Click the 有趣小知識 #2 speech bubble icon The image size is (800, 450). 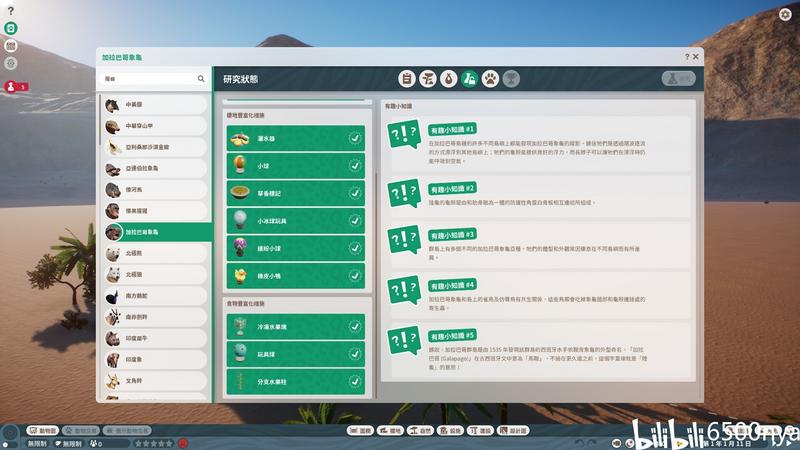pos(404,192)
